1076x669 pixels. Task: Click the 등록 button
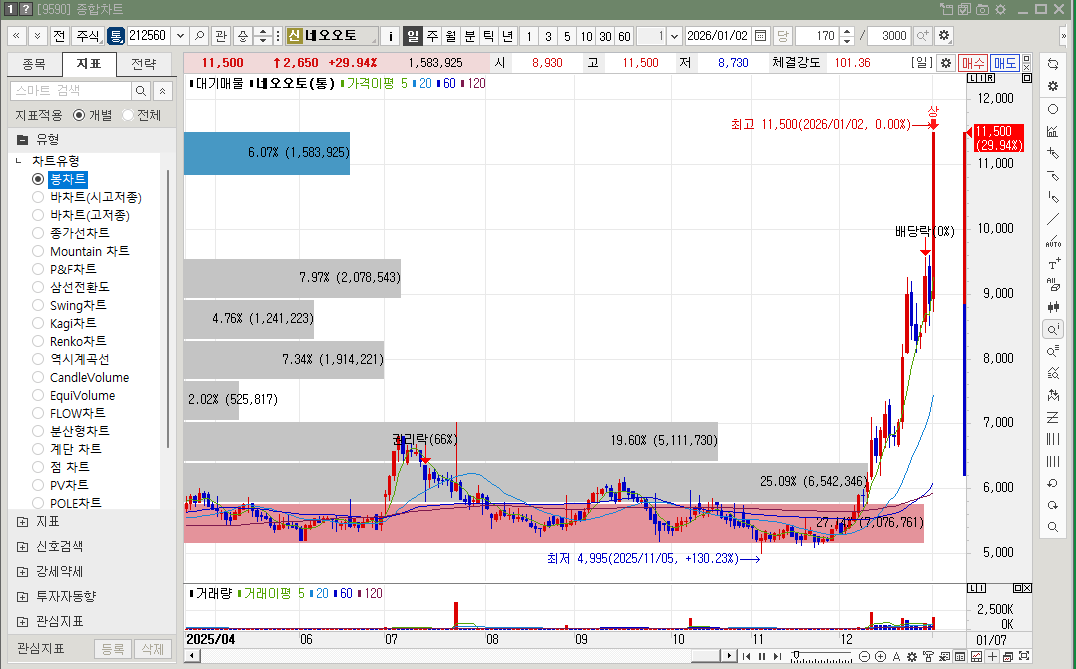pos(113,649)
